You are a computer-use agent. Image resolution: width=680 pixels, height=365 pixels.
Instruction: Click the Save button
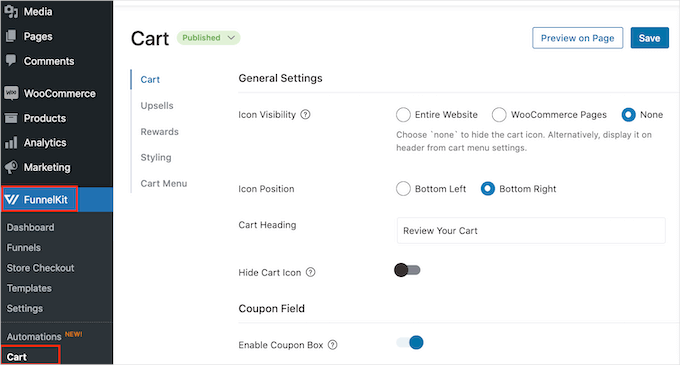tap(649, 38)
